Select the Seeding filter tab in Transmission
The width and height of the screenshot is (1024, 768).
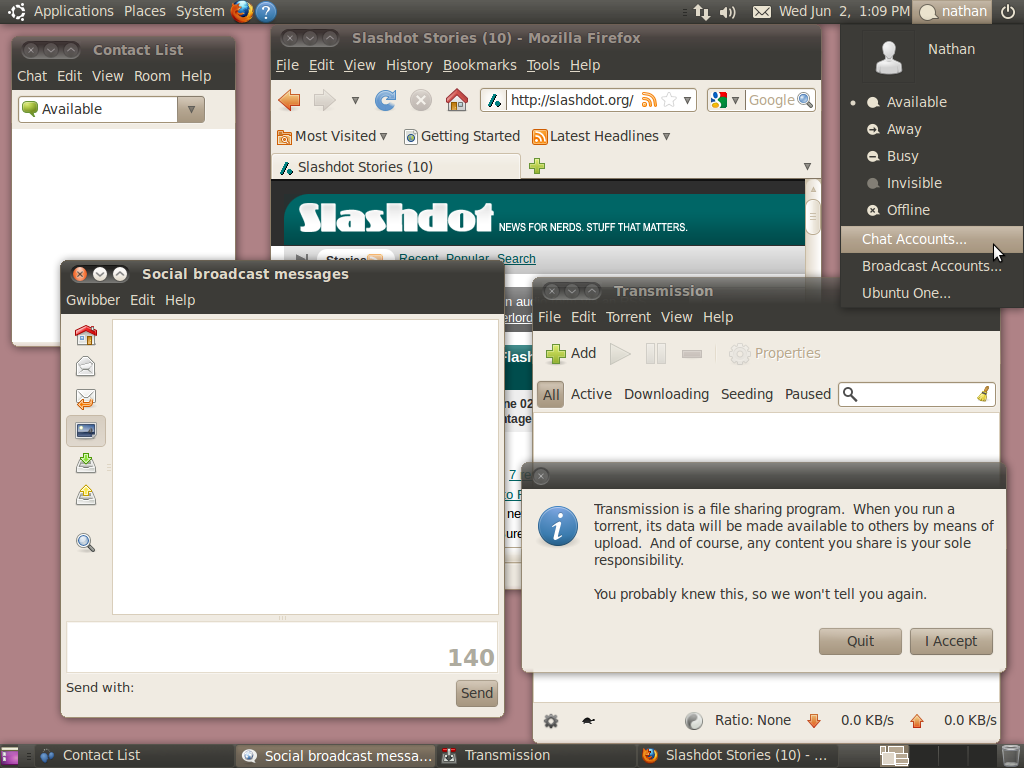[747, 394]
